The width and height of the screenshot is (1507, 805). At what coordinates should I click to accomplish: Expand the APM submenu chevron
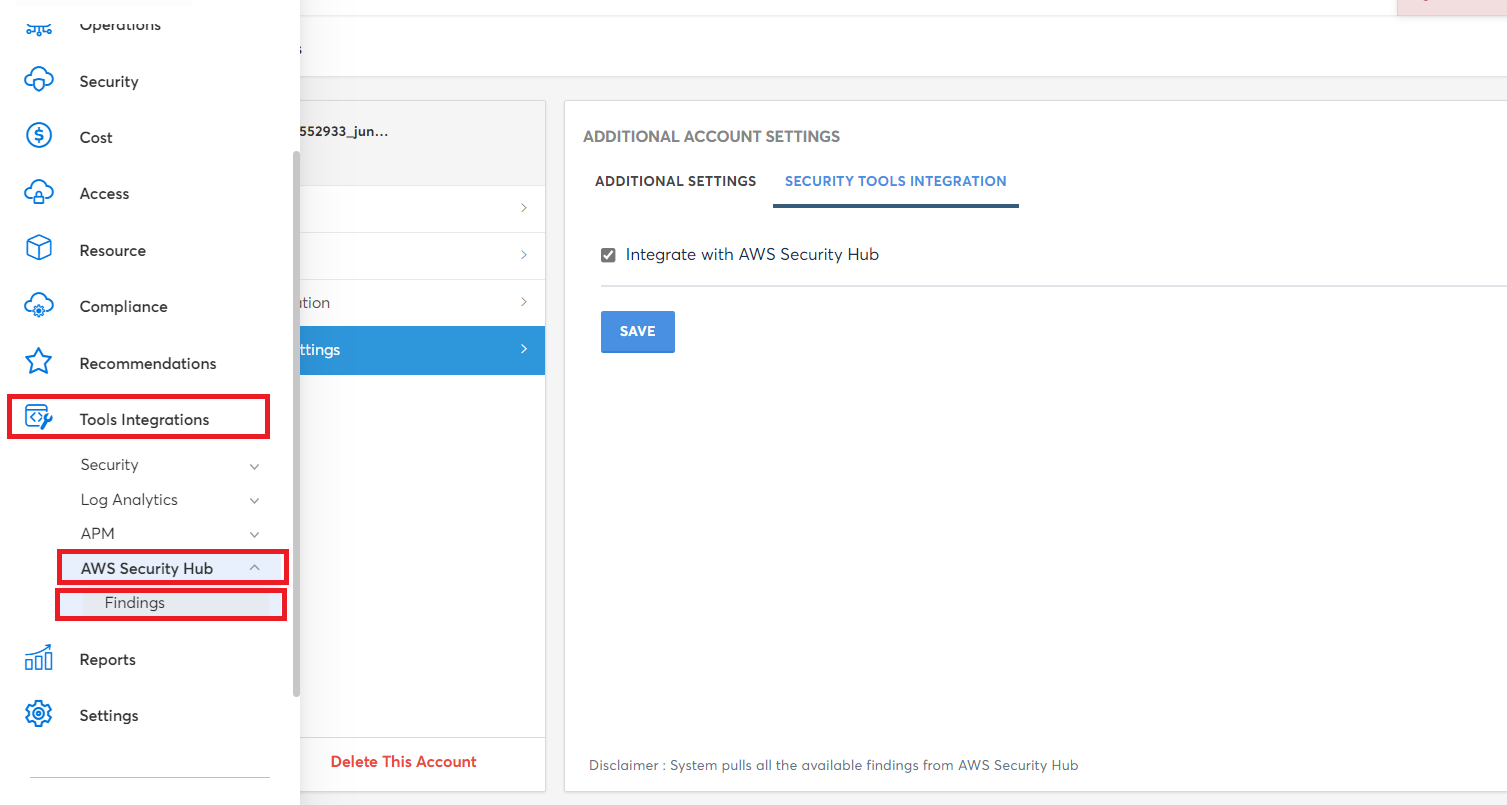pos(254,535)
